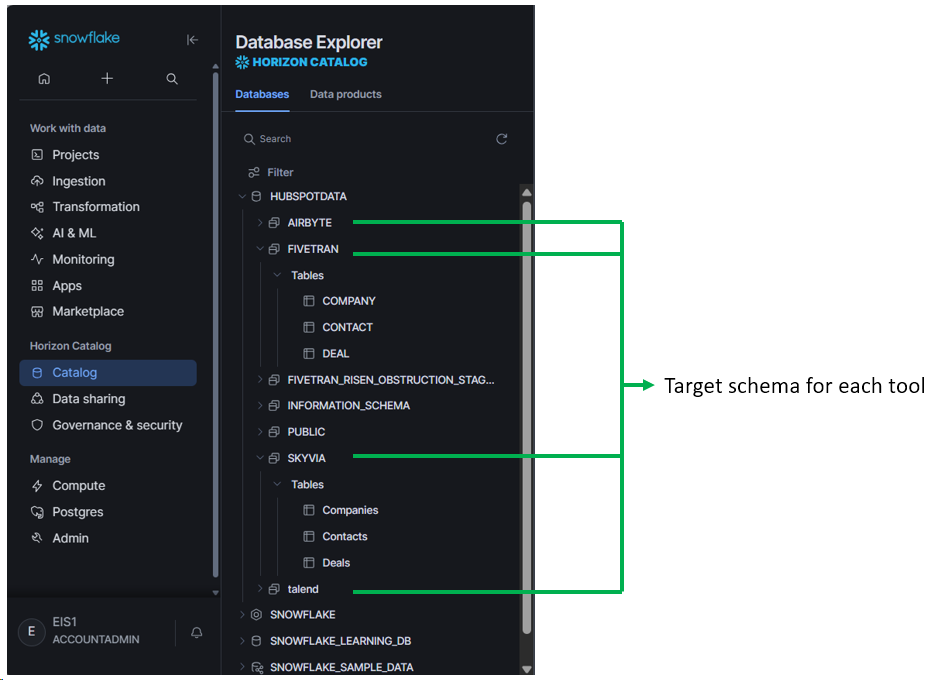The height and width of the screenshot is (680, 942).
Task: Click the INFORMATION_SCHEMA schema icon
Action: 274,406
